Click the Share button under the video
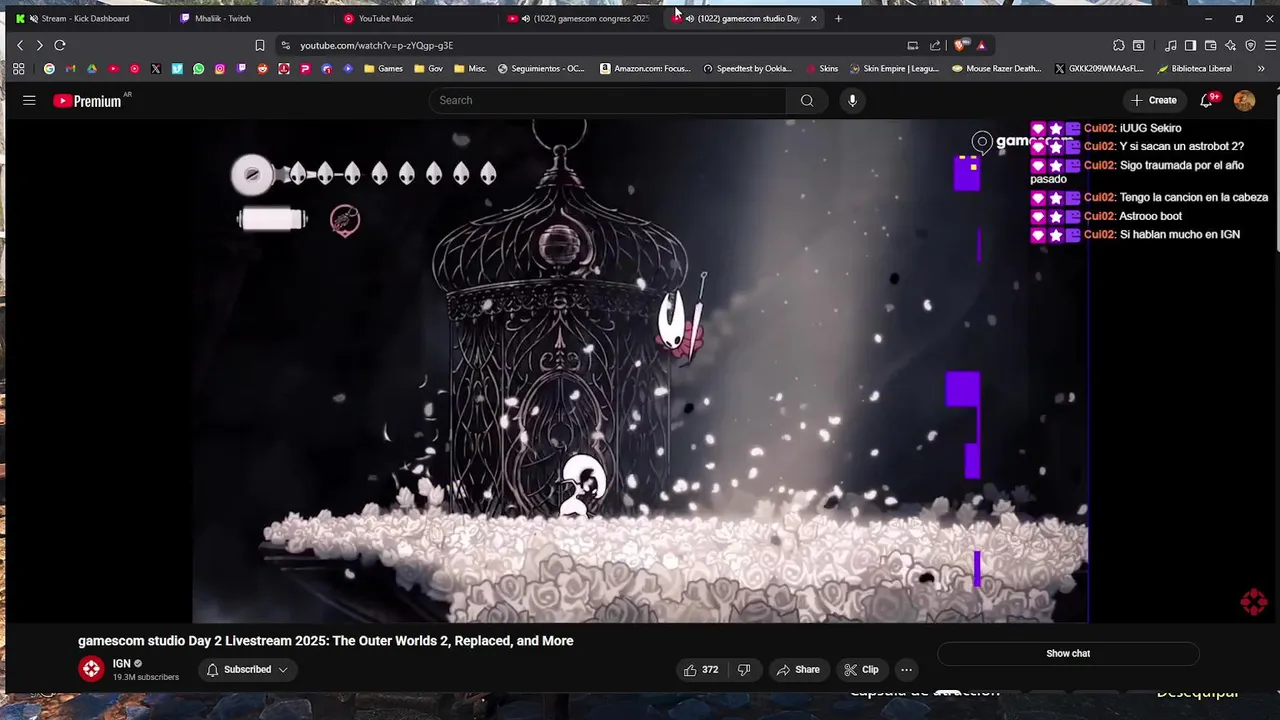 coord(798,670)
